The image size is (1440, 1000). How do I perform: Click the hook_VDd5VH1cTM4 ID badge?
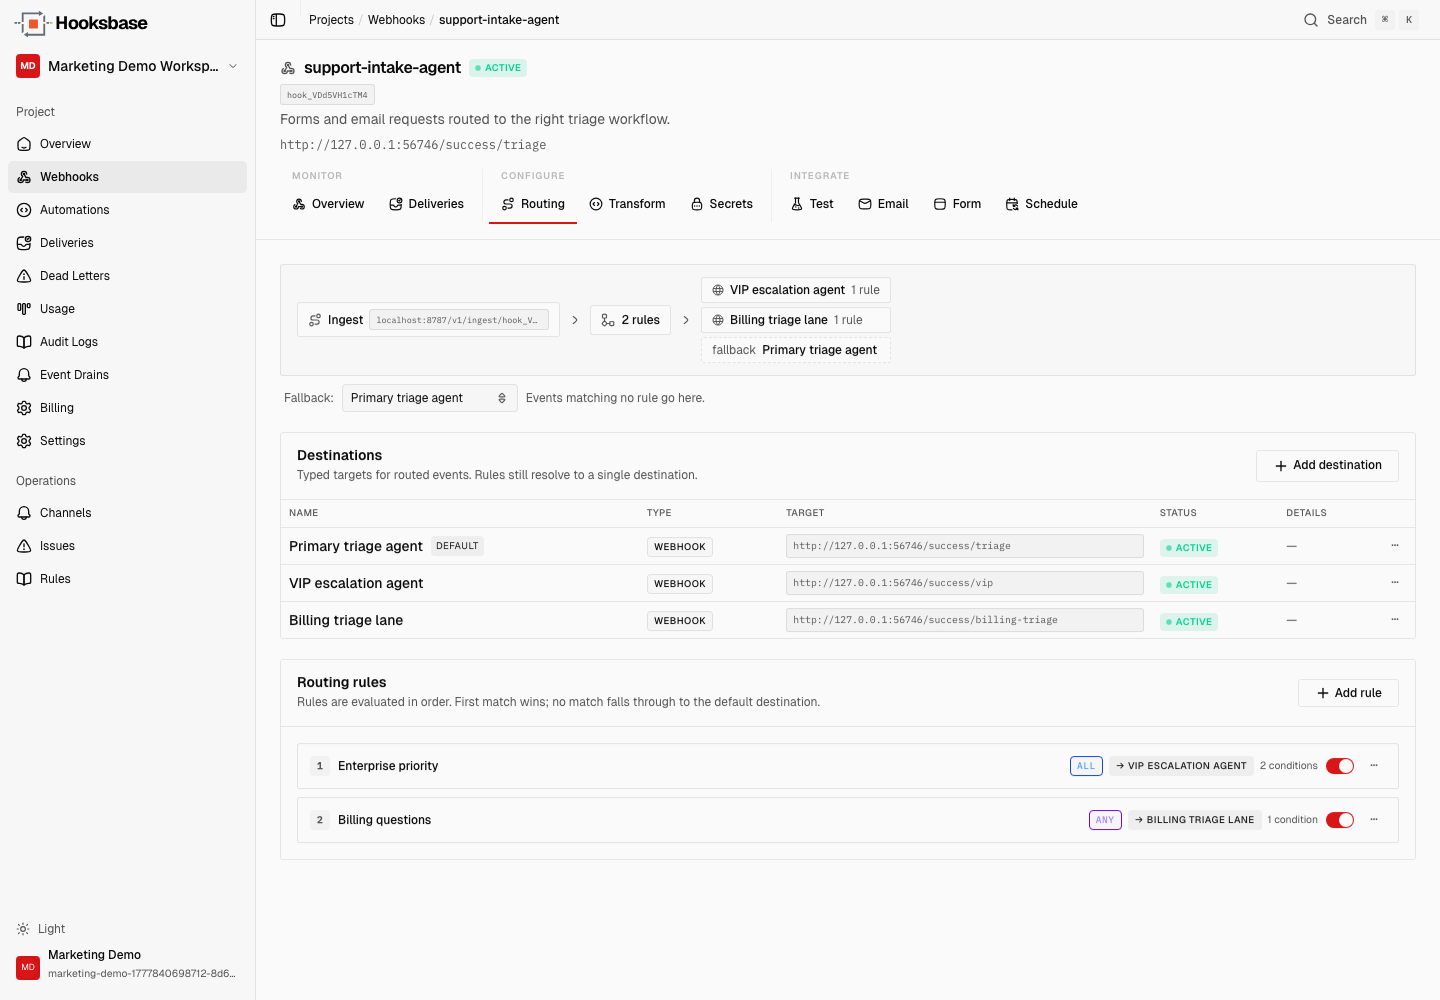click(x=327, y=95)
